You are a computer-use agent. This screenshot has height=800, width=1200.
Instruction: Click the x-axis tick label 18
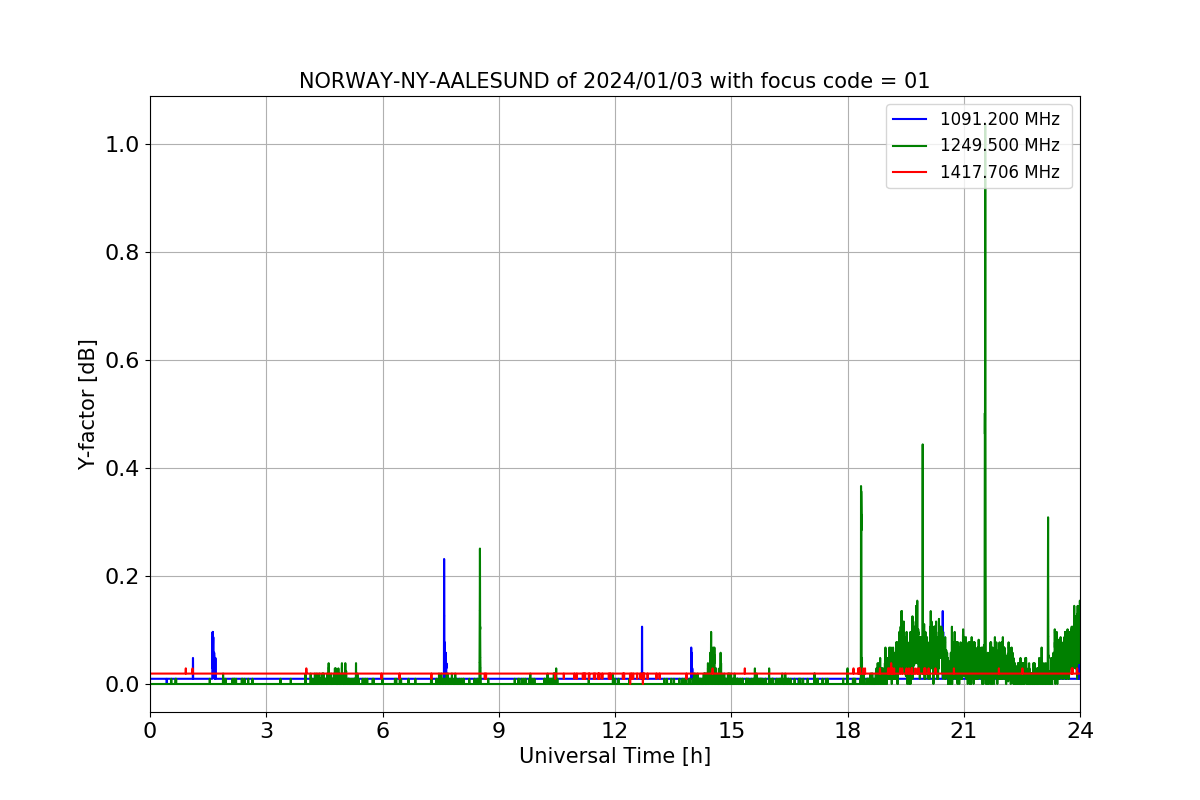(x=847, y=730)
